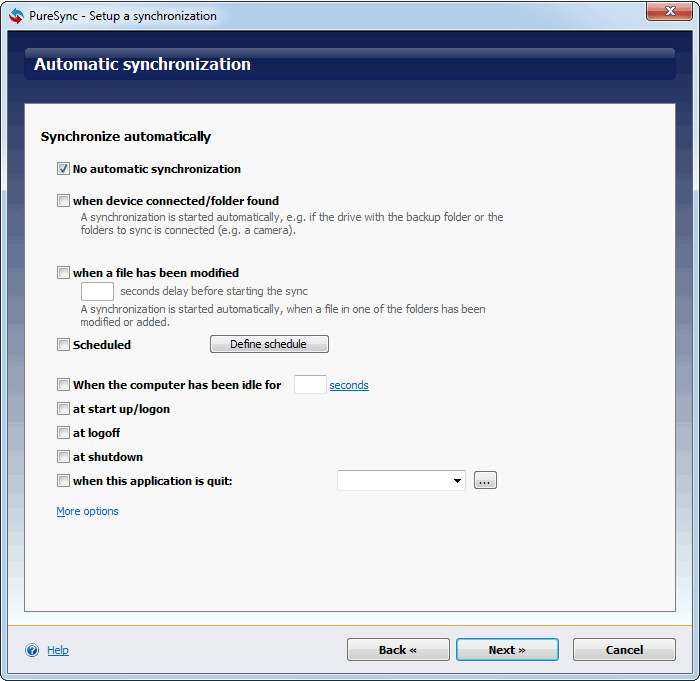
Task: Enable the Scheduled checkbox
Action: click(63, 345)
